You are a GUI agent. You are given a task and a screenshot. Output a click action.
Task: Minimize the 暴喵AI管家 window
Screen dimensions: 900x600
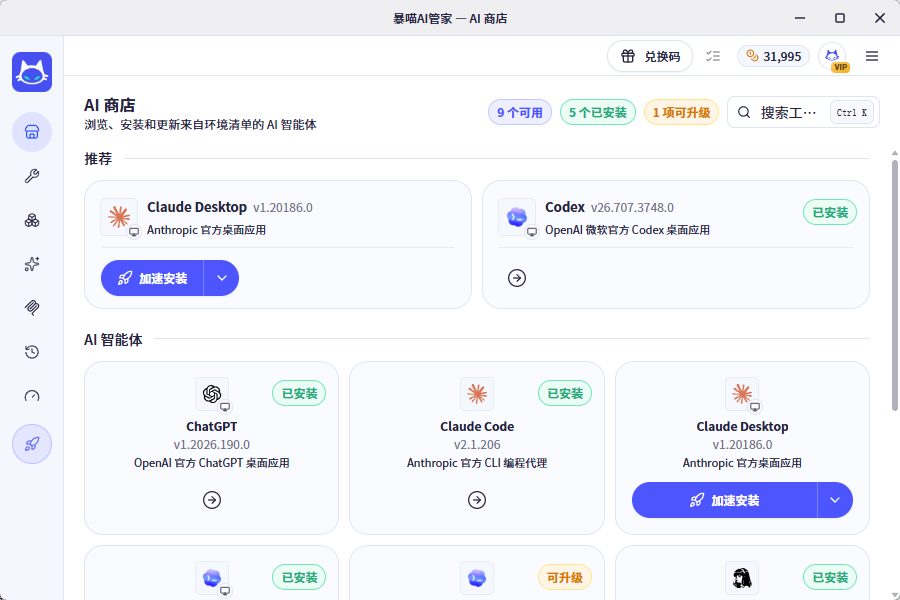(x=800, y=18)
